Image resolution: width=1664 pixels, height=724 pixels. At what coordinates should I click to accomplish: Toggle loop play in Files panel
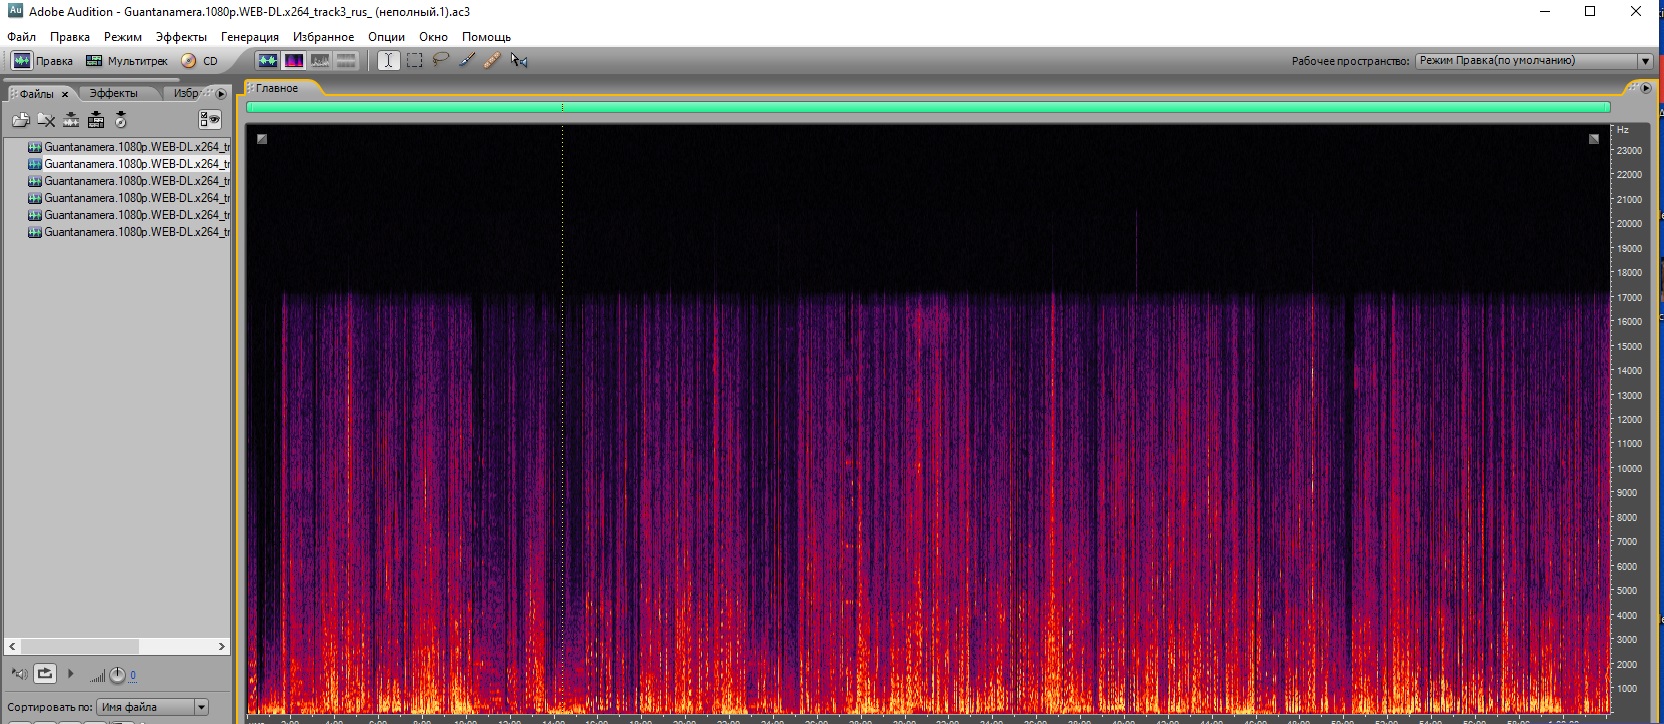pos(45,674)
